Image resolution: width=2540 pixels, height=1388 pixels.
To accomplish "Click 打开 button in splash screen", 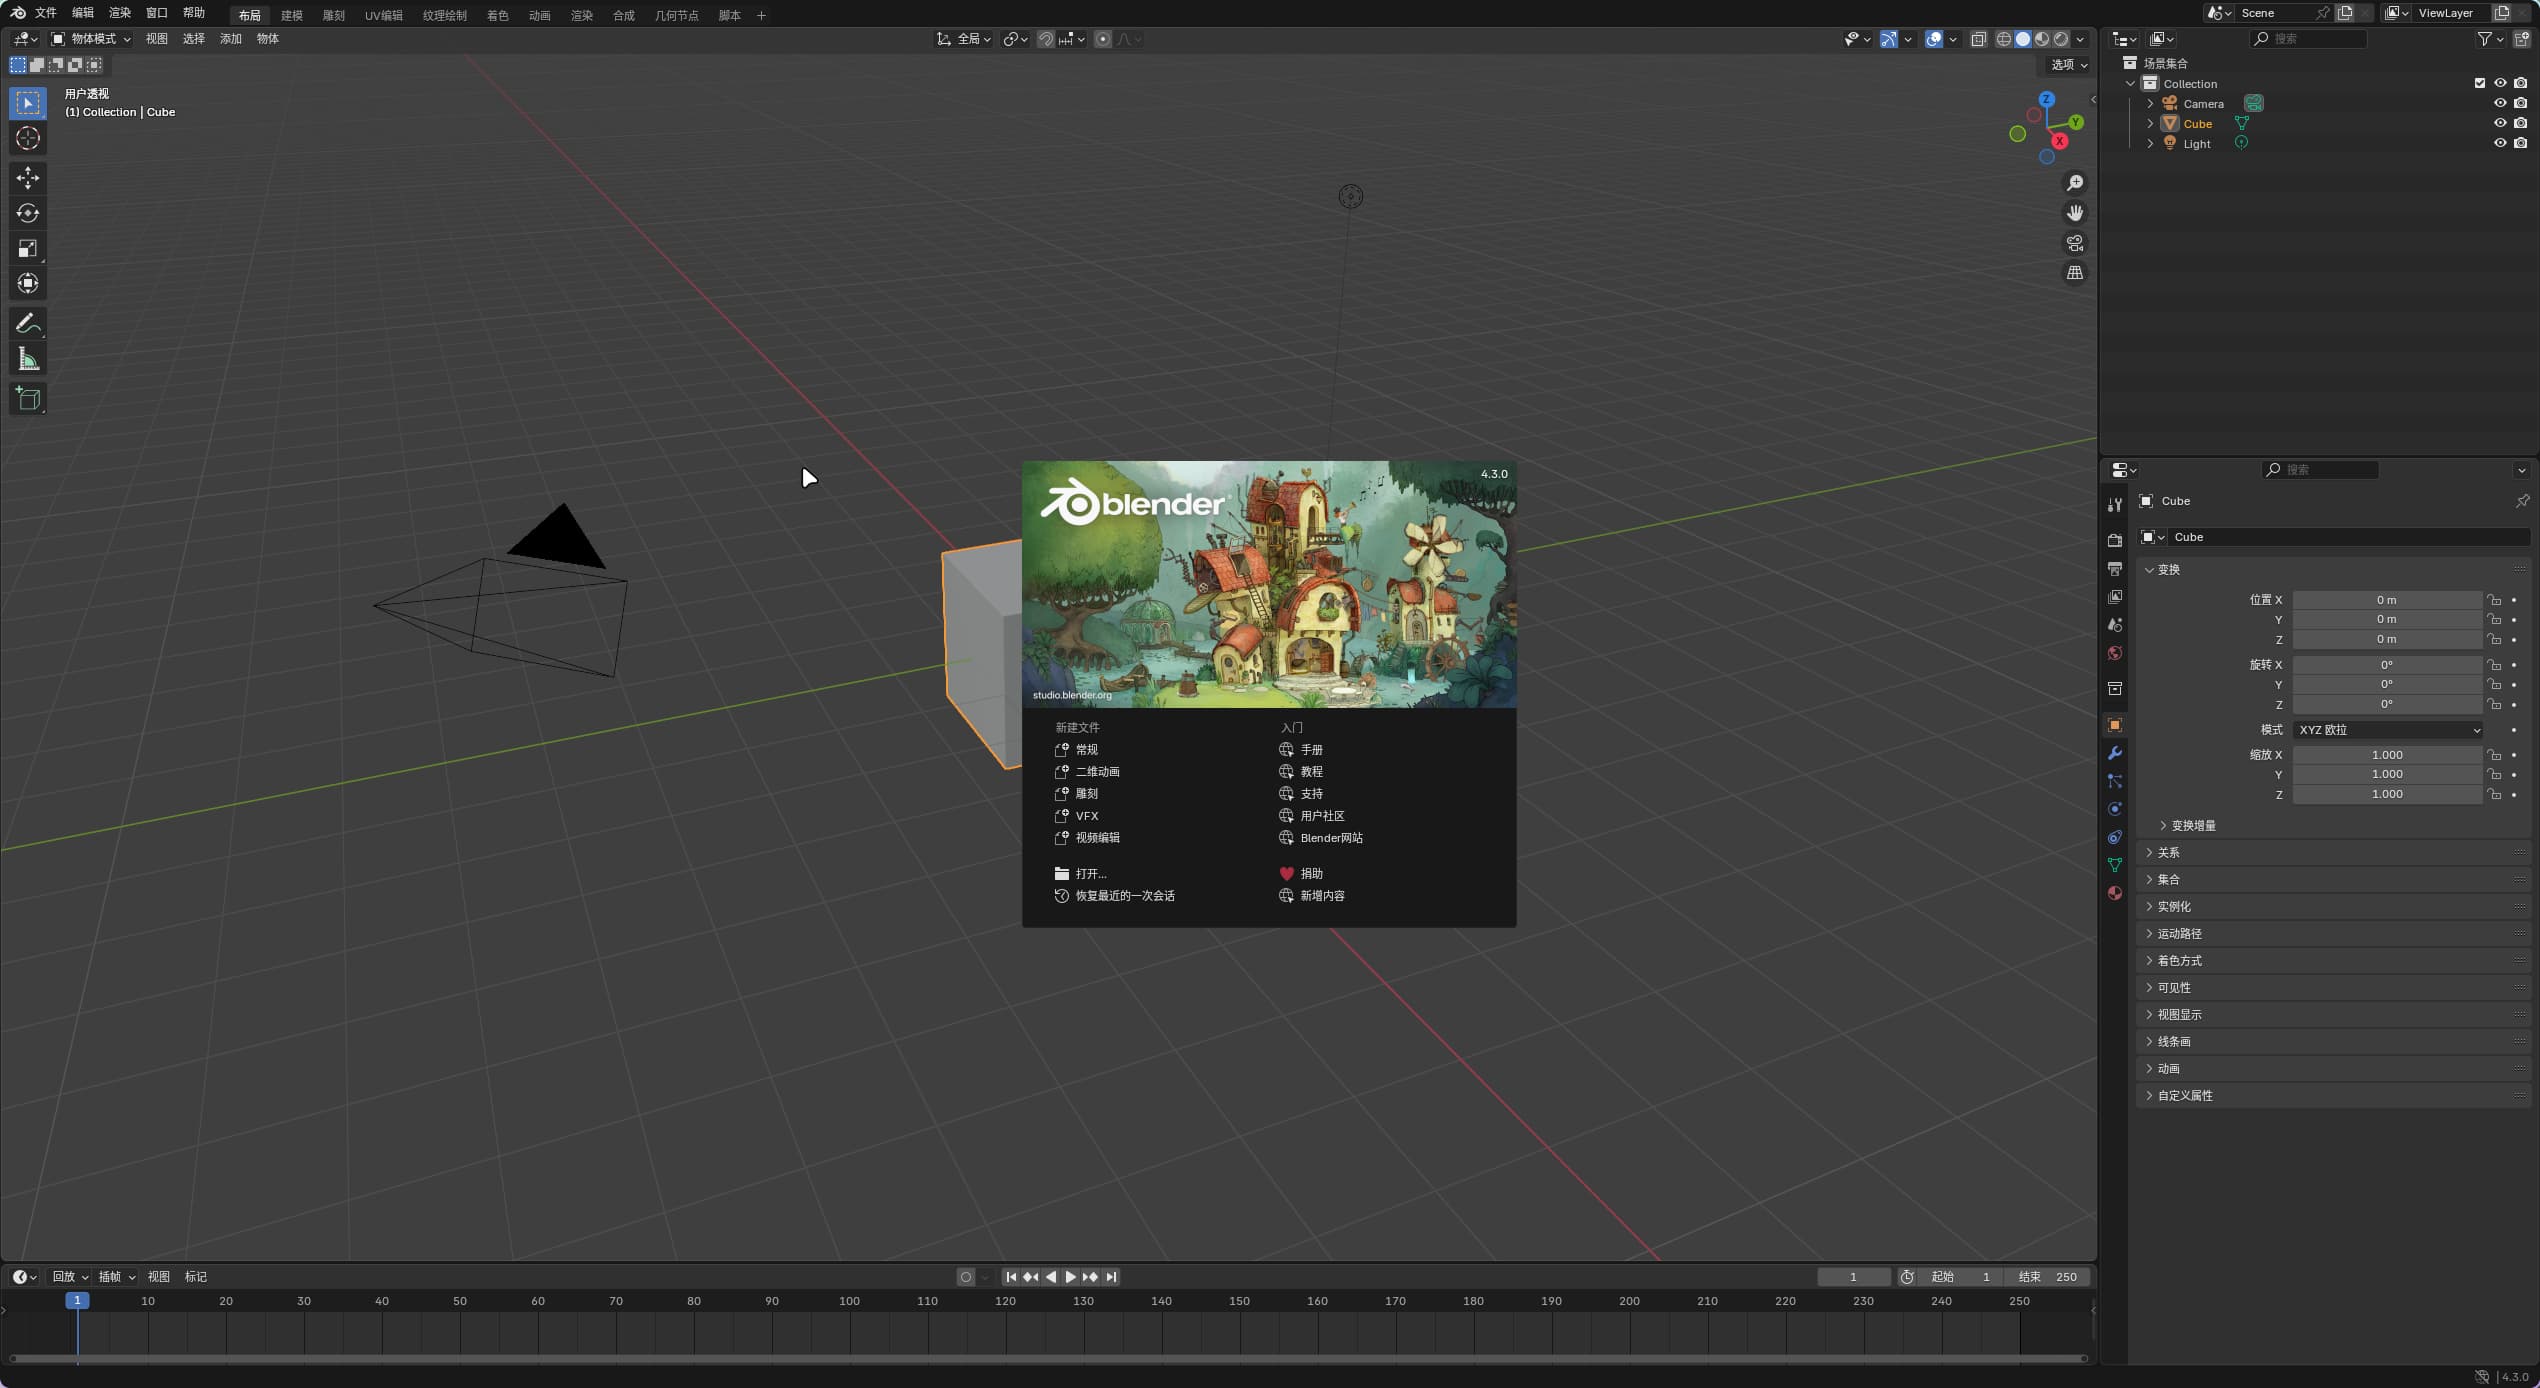I will click(1091, 872).
